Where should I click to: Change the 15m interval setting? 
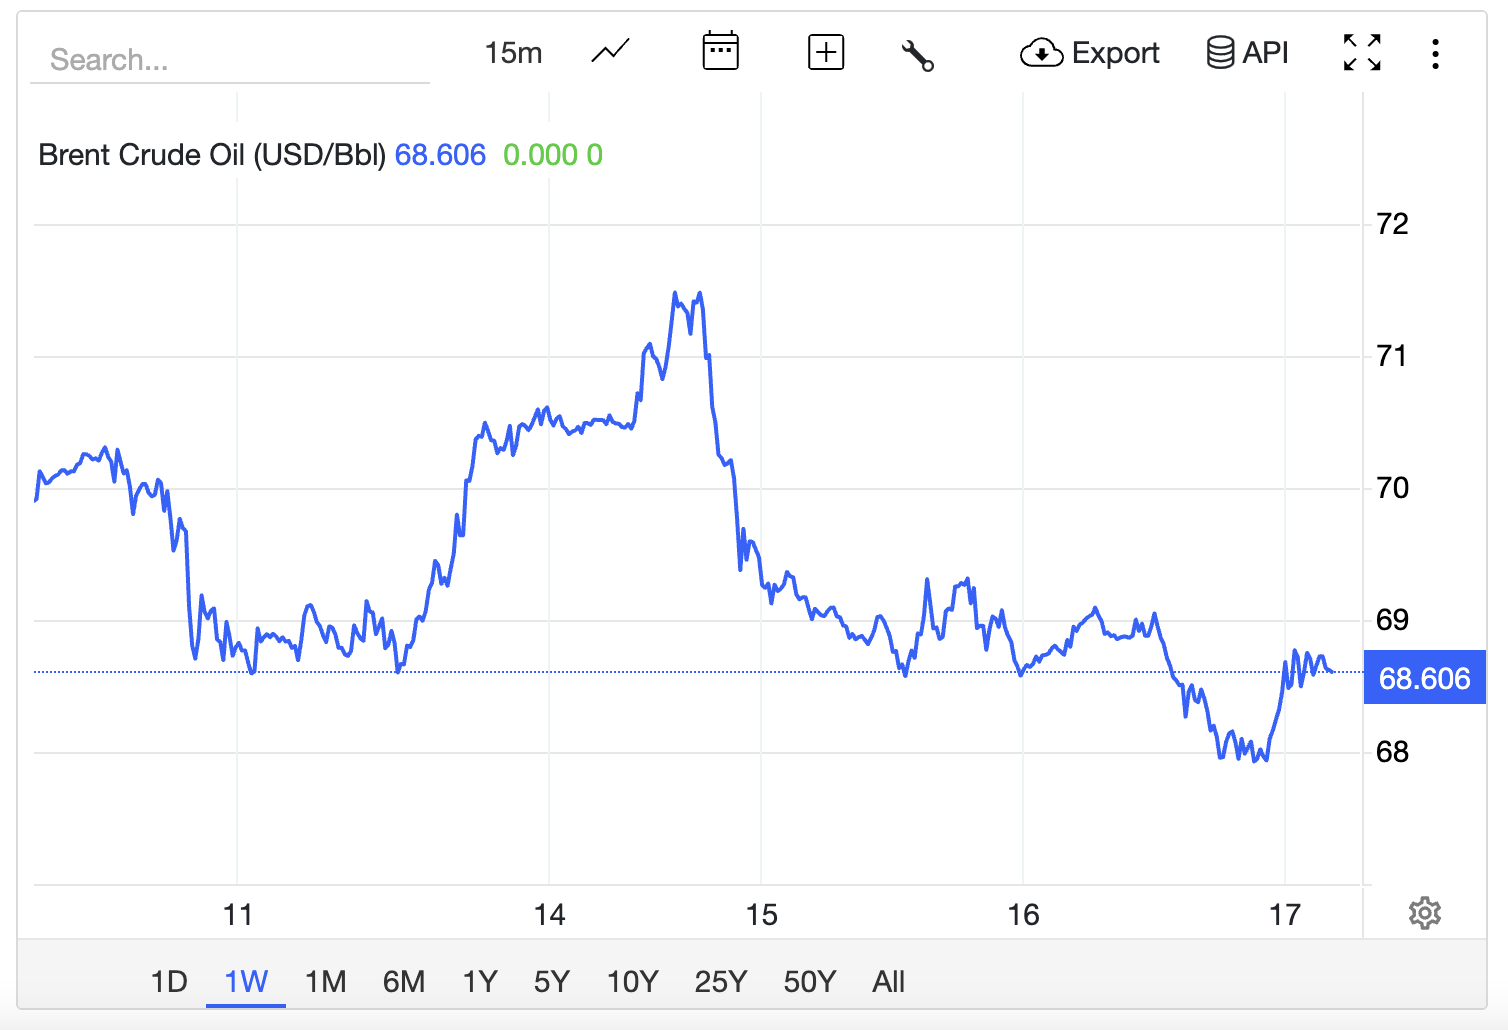click(513, 53)
